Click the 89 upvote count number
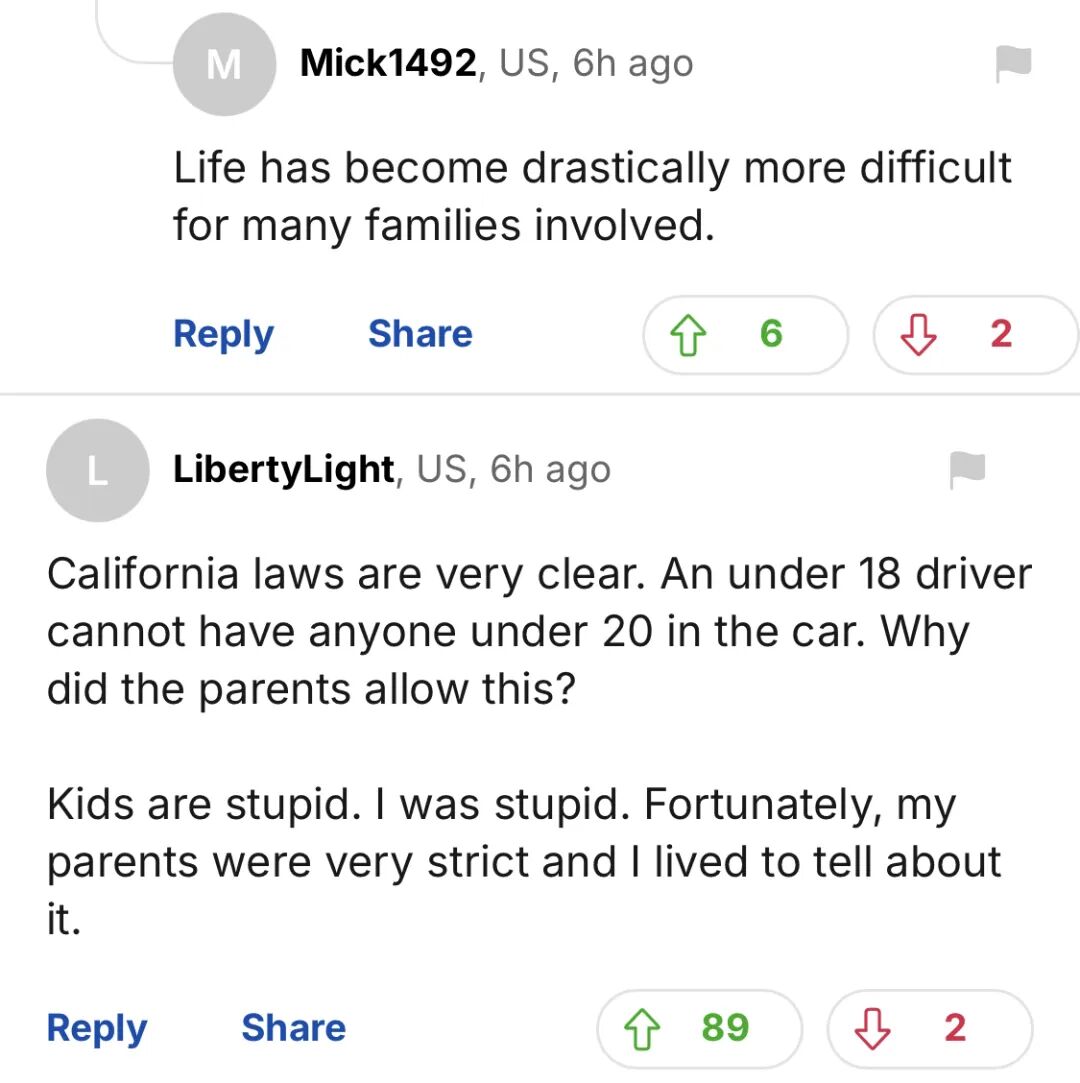Image resolution: width=1080 pixels, height=1083 pixels. tap(725, 1028)
